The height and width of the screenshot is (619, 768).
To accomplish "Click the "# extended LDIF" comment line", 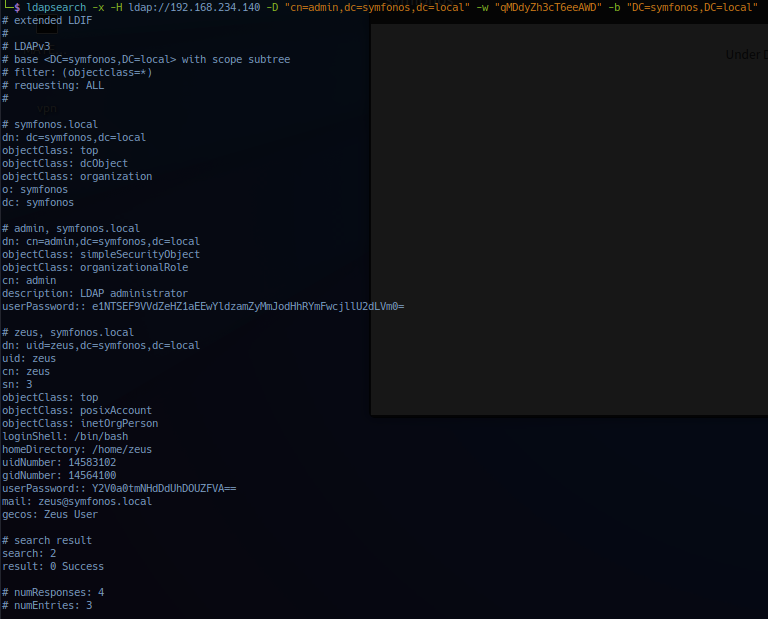I will pyautogui.click(x=46, y=20).
